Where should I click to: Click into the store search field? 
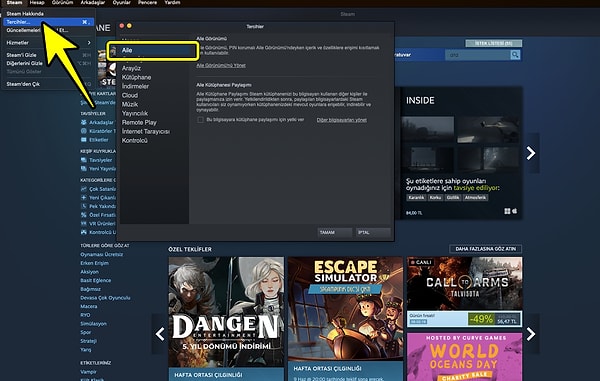pyautogui.click(x=478, y=55)
